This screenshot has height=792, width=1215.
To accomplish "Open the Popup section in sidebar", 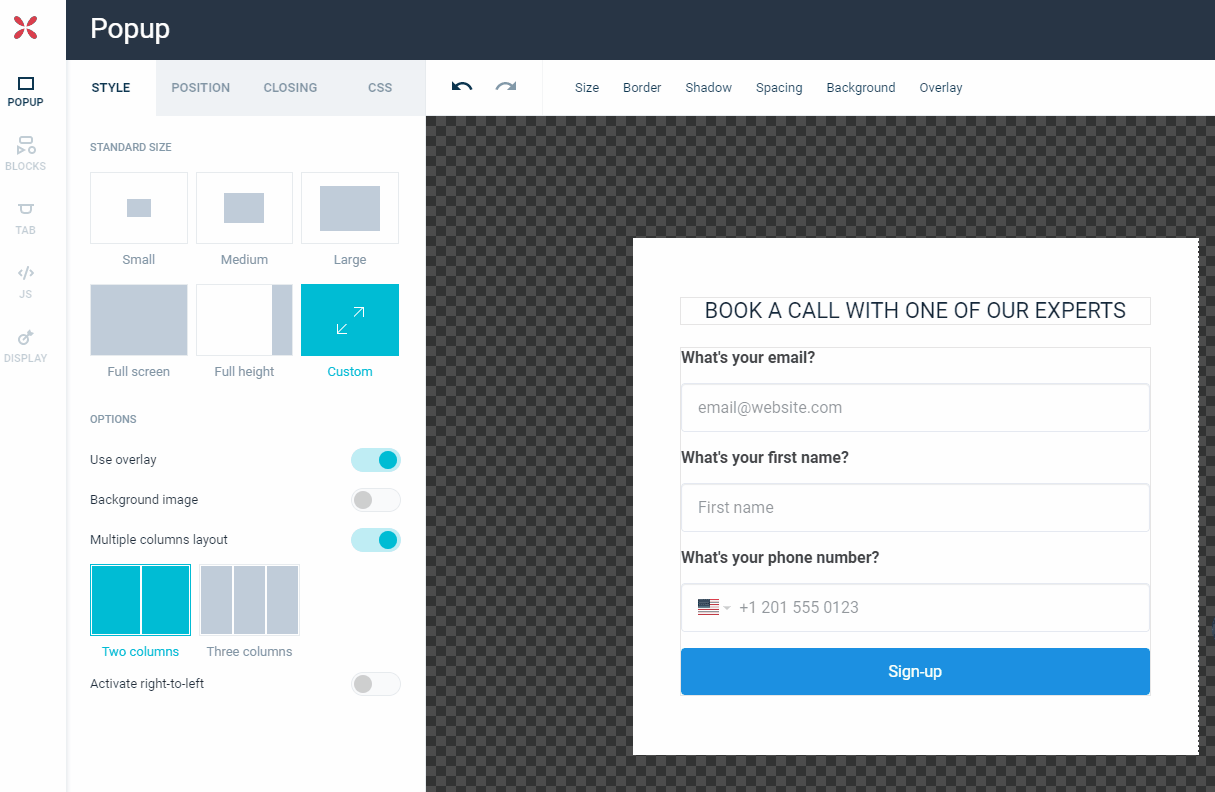I will 26,91.
